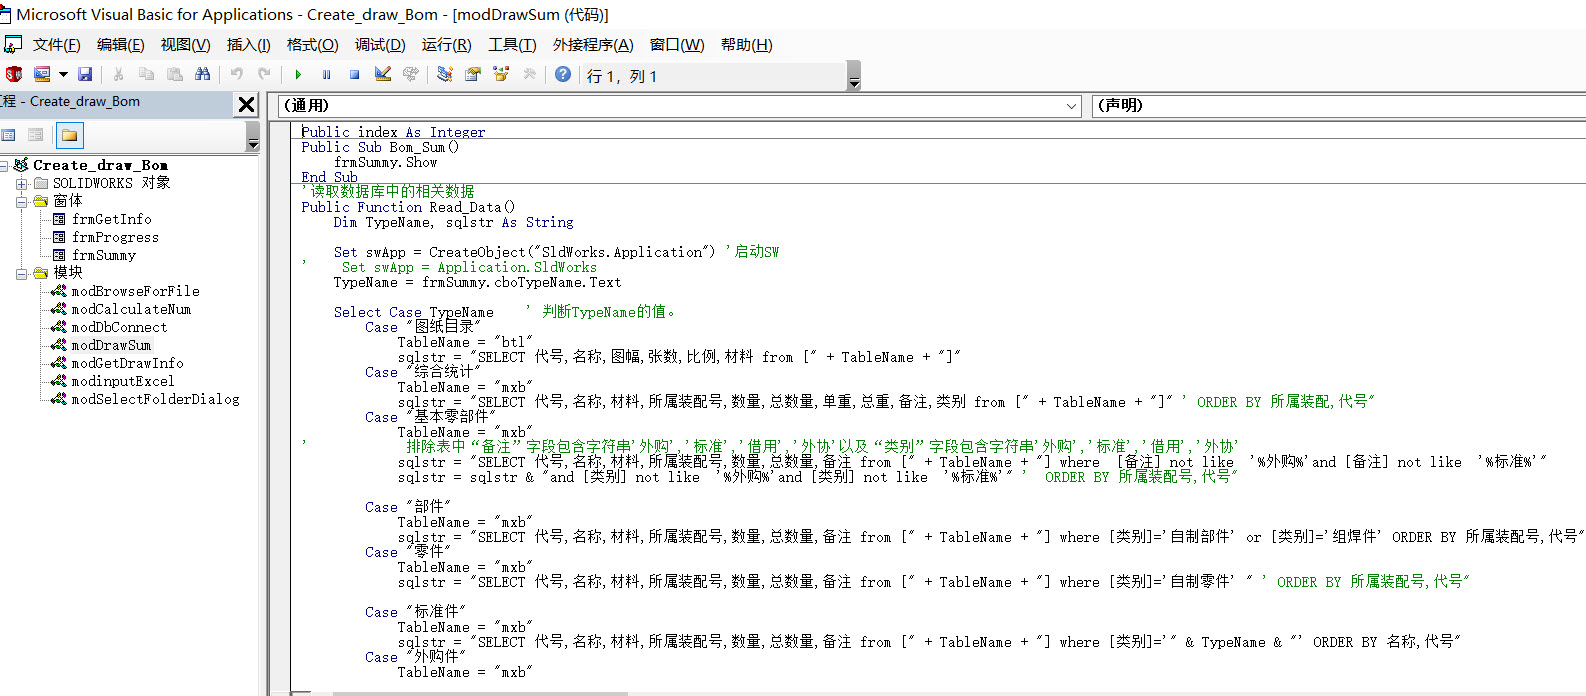Open the 插入(I) menu
The height and width of the screenshot is (696, 1586).
point(248,45)
